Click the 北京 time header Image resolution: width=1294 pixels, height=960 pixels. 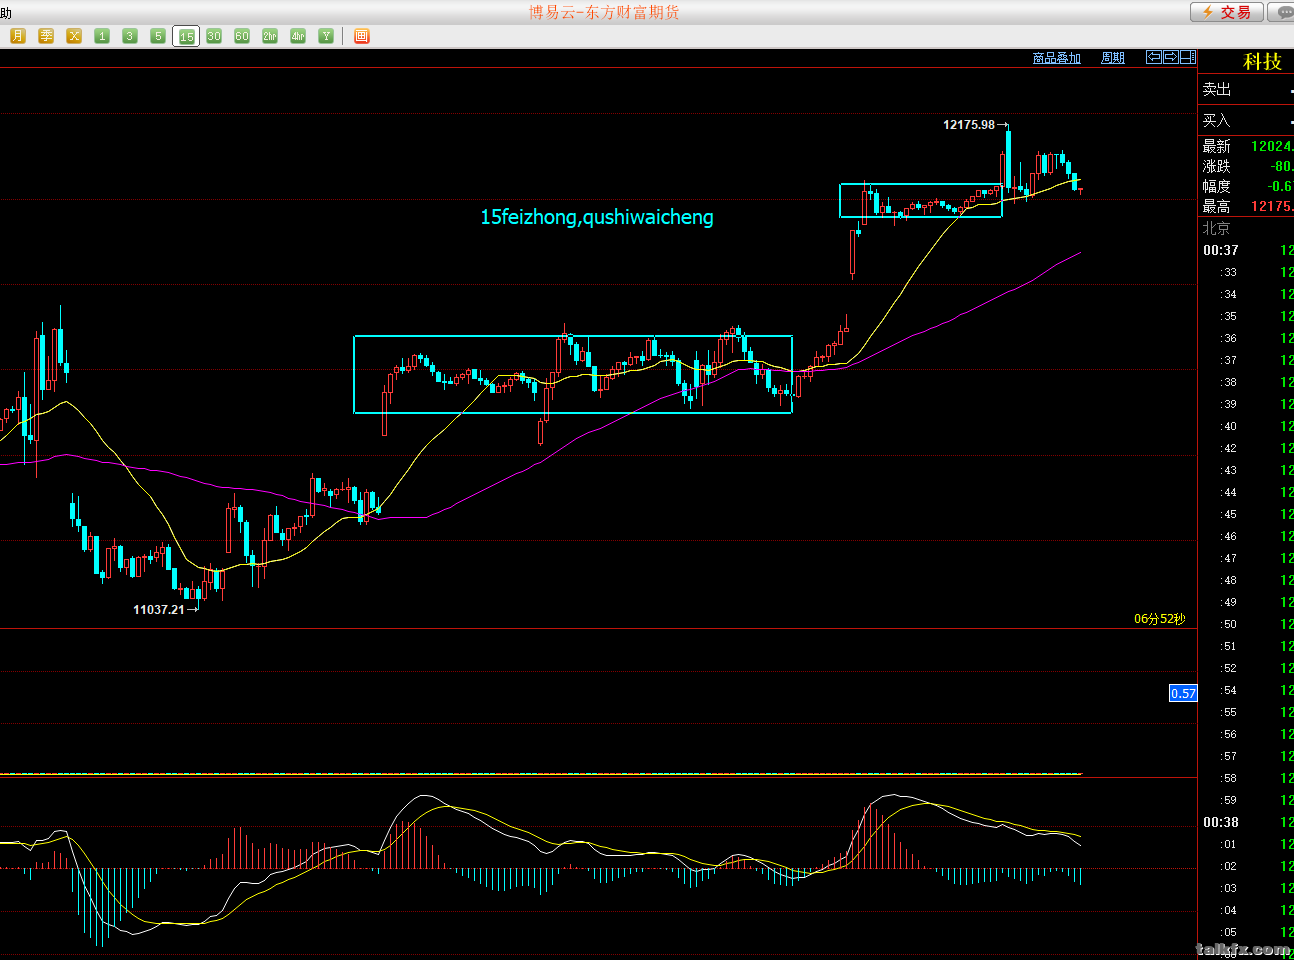coord(1216,228)
